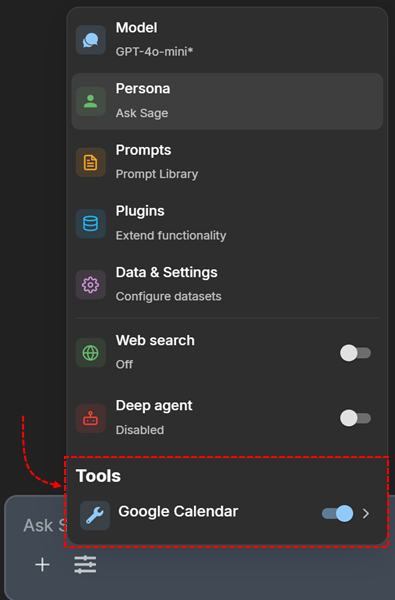Select Plugins Extend functionality item
The height and width of the screenshot is (600, 395).
click(x=227, y=223)
